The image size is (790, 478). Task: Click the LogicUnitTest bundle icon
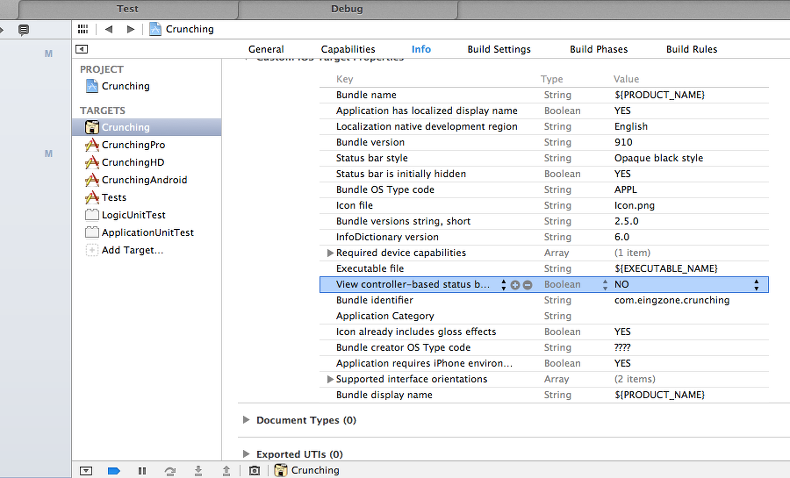pyautogui.click(x=92, y=215)
